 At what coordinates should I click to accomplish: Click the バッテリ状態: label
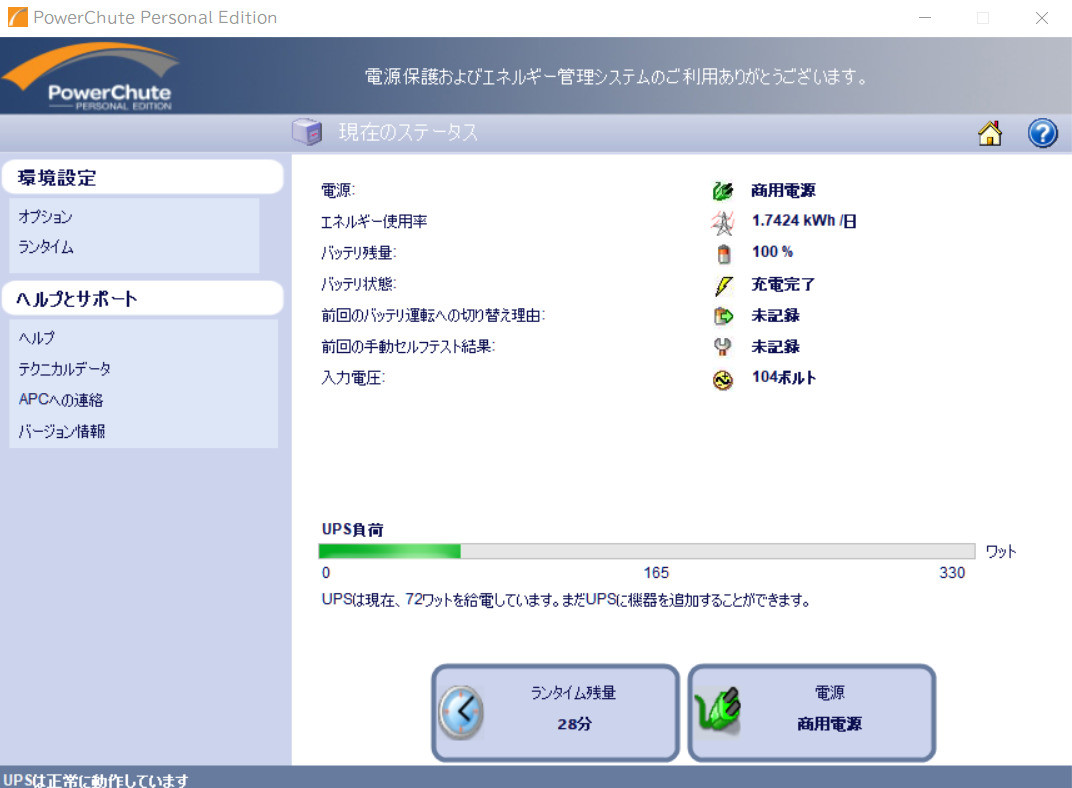click(x=359, y=284)
